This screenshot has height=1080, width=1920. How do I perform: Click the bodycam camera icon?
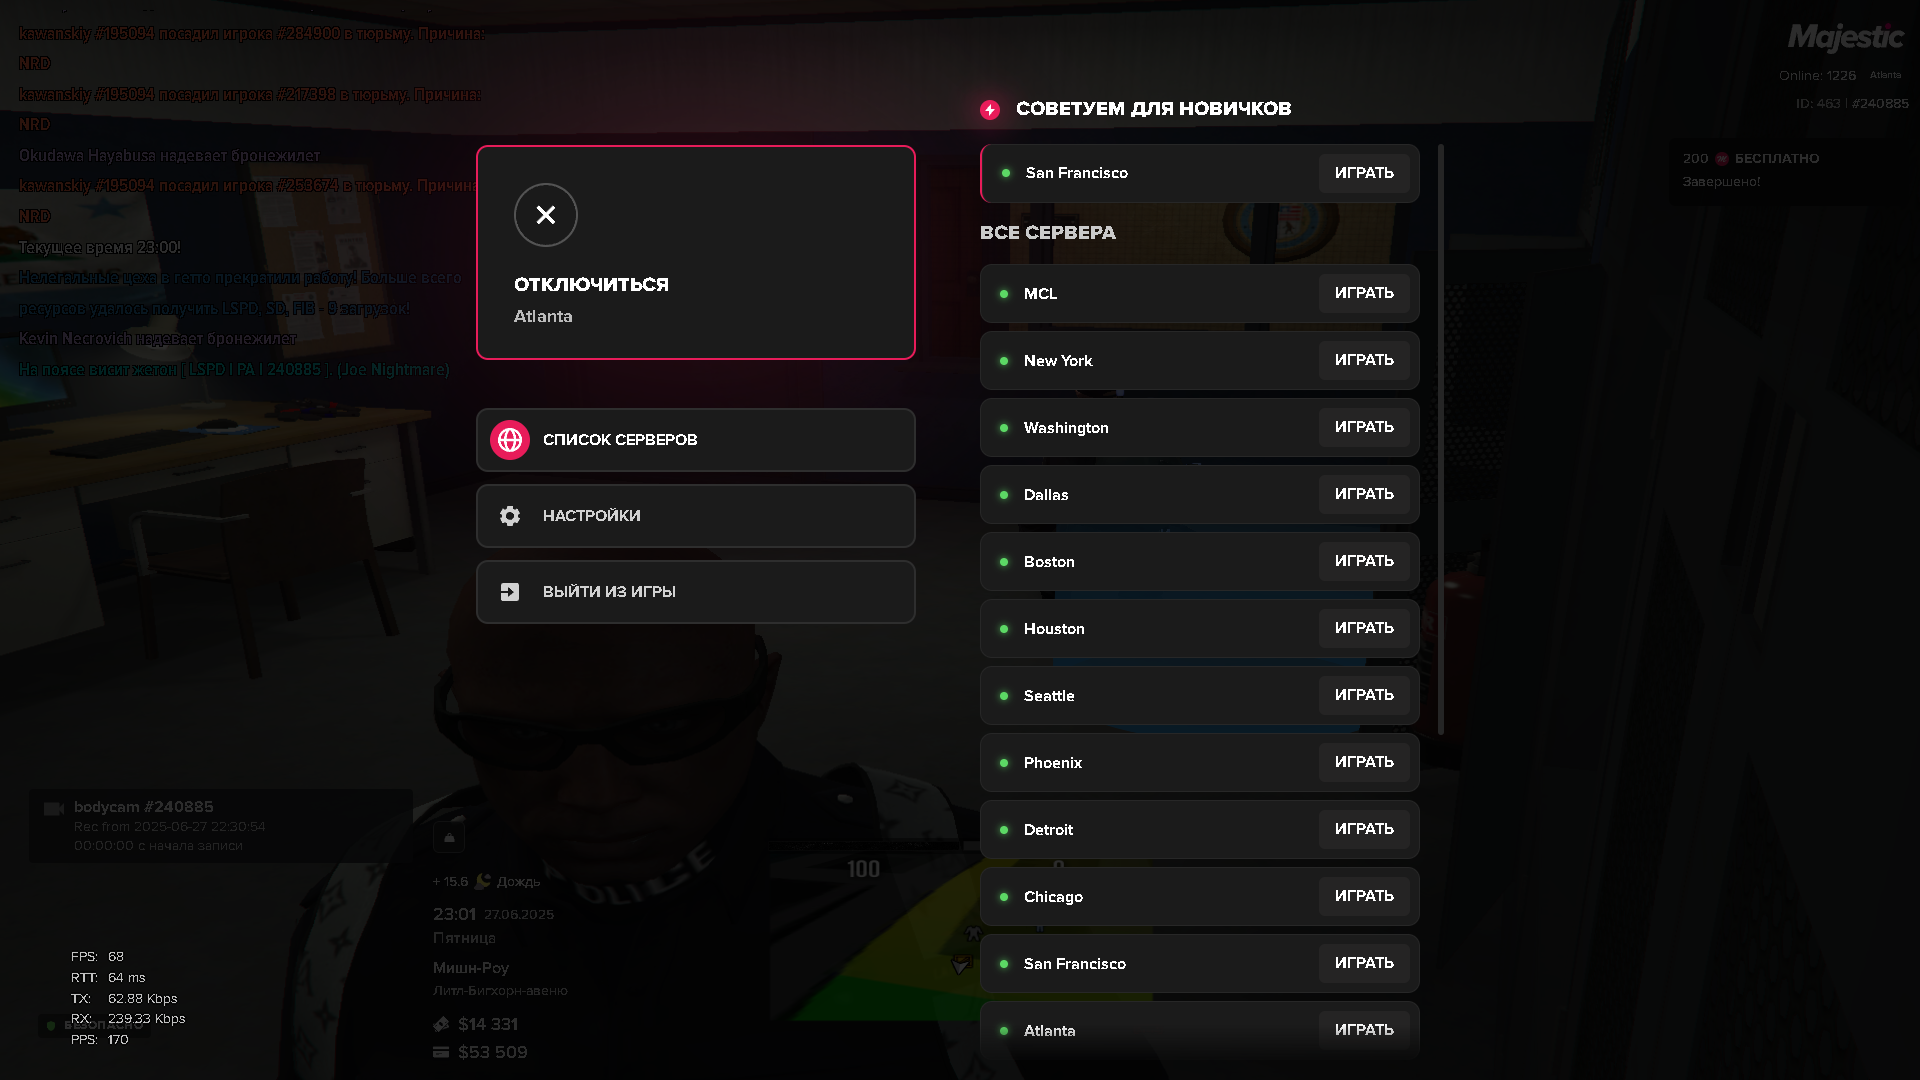(54, 808)
